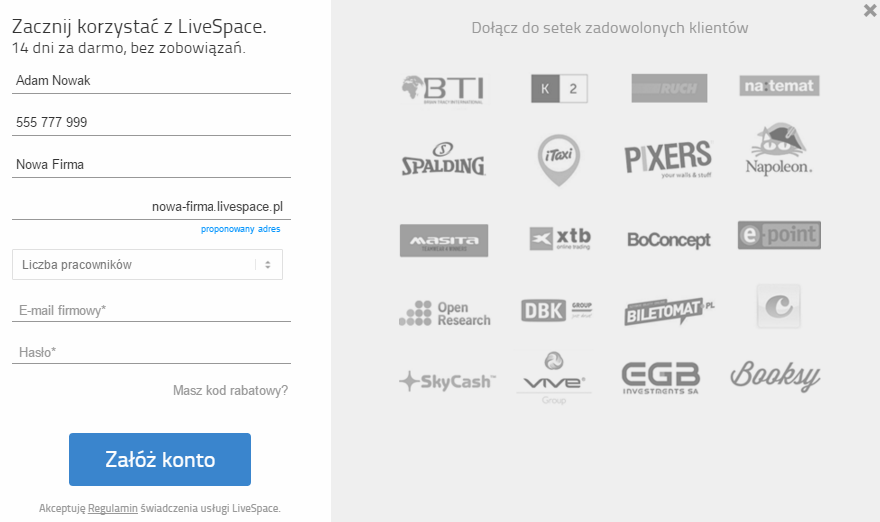The image size is (880, 522).
Task: Click the iTaxi pin logo
Action: 558,160
